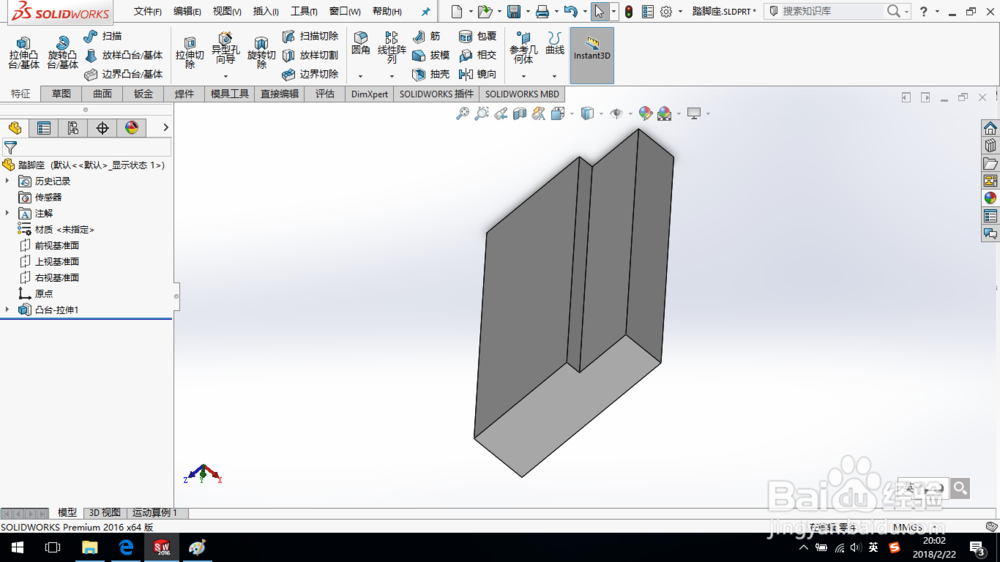Select the Extruded Boss/Base tool (拉伸凸台/基体)
This screenshot has height=562, width=1000.
click(24, 52)
